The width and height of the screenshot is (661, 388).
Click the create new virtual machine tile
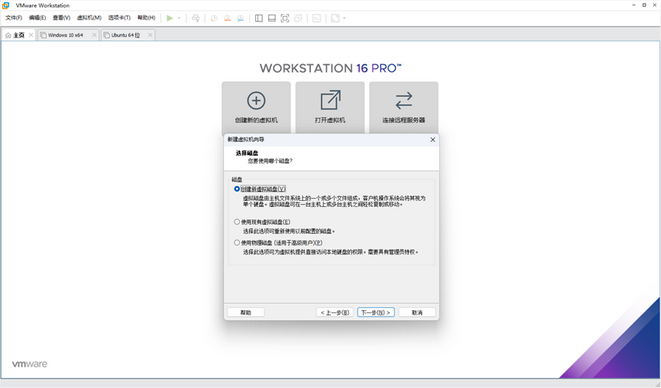pyautogui.click(x=256, y=107)
